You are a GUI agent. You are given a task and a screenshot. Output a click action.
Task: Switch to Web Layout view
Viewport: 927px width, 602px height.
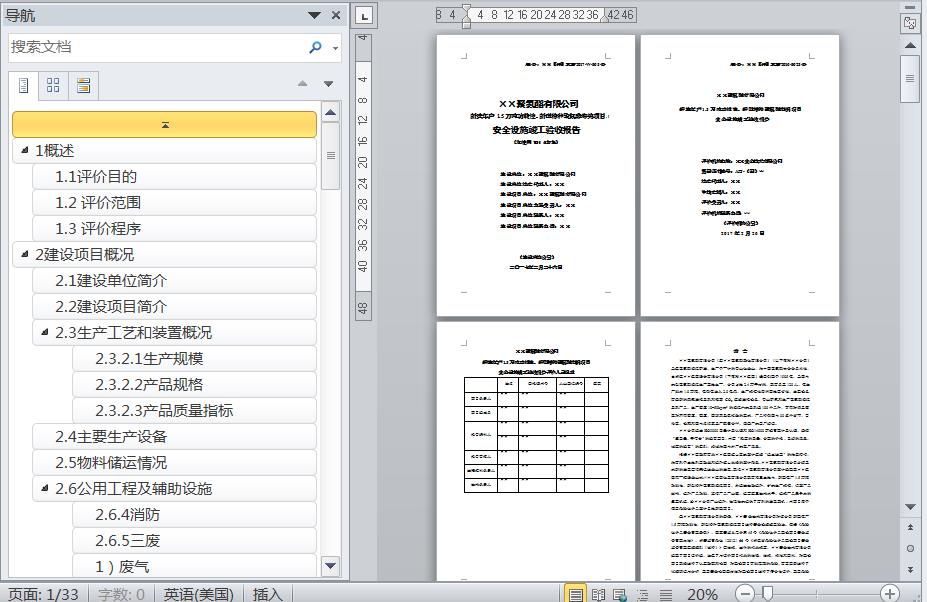point(620,594)
